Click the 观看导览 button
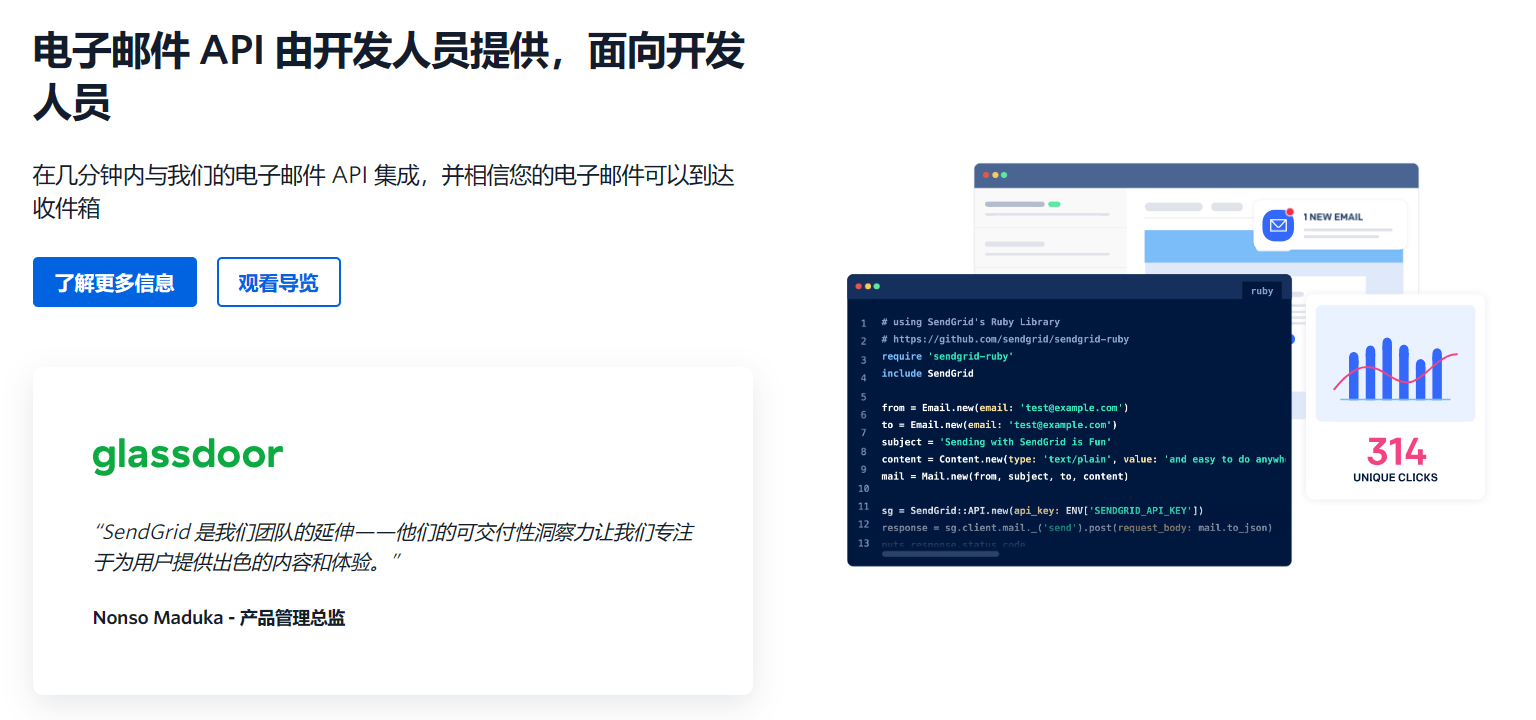 click(279, 282)
